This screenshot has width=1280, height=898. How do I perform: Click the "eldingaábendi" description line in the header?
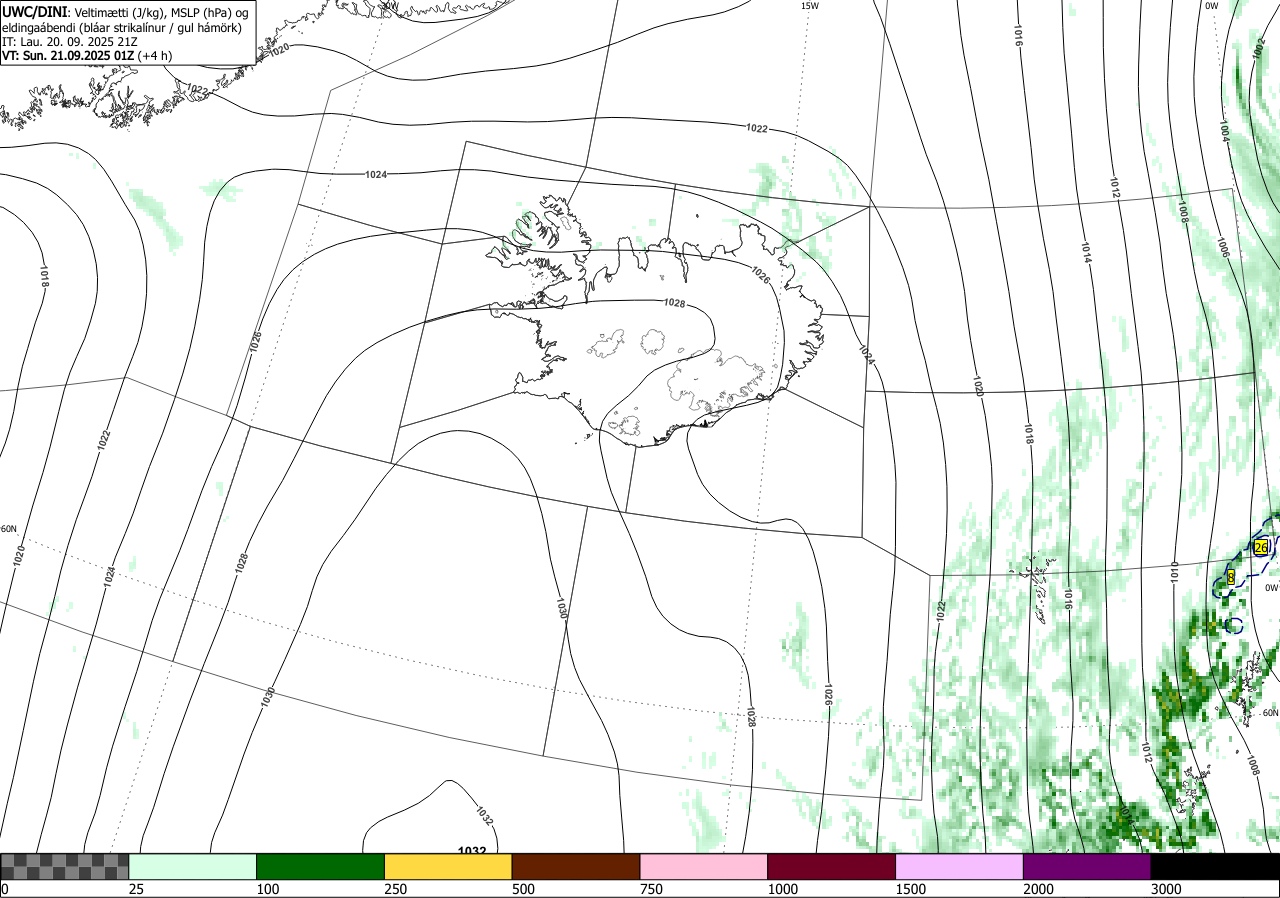pos(122,27)
